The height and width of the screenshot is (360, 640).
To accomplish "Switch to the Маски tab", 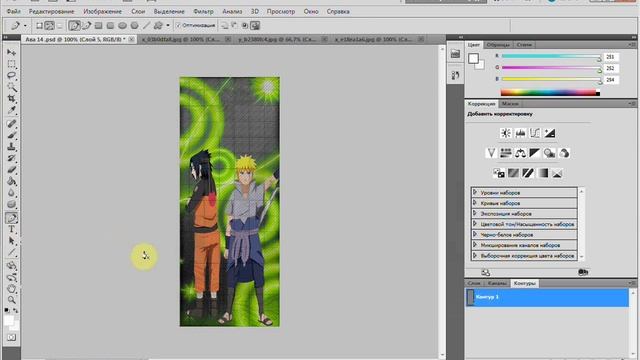I will pyautogui.click(x=510, y=104).
